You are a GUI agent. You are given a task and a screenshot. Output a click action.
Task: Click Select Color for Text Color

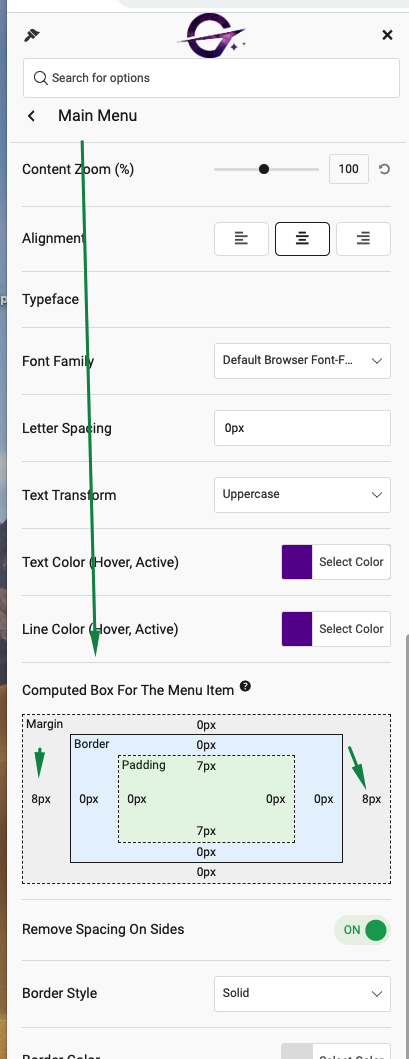click(x=351, y=562)
